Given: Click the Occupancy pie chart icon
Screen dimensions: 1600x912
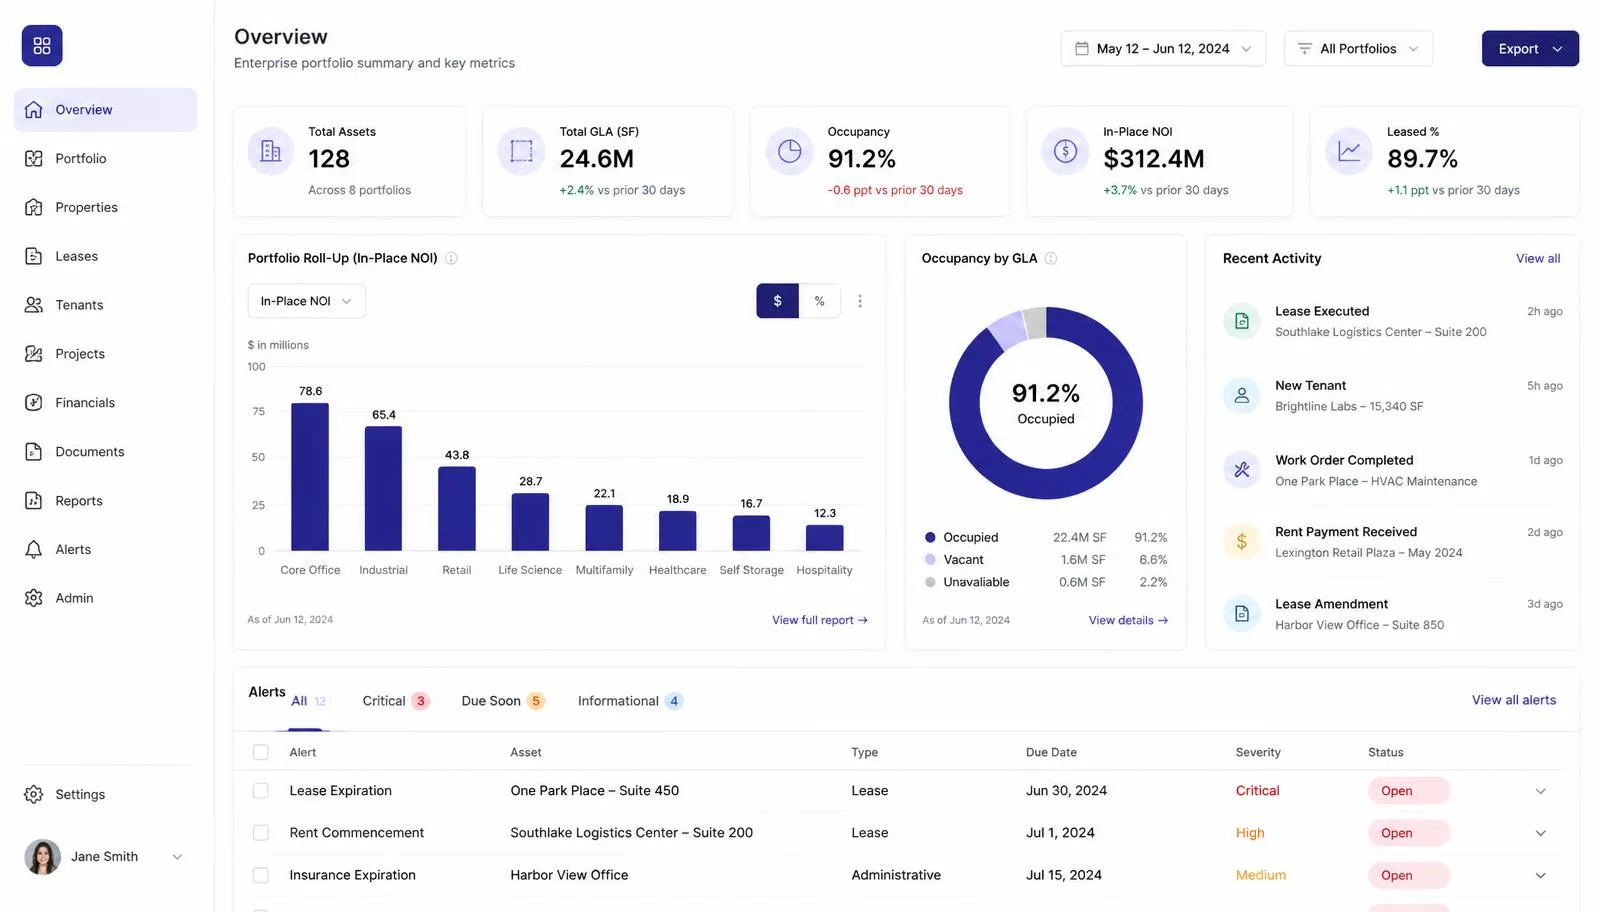Looking at the screenshot, I should click(790, 152).
